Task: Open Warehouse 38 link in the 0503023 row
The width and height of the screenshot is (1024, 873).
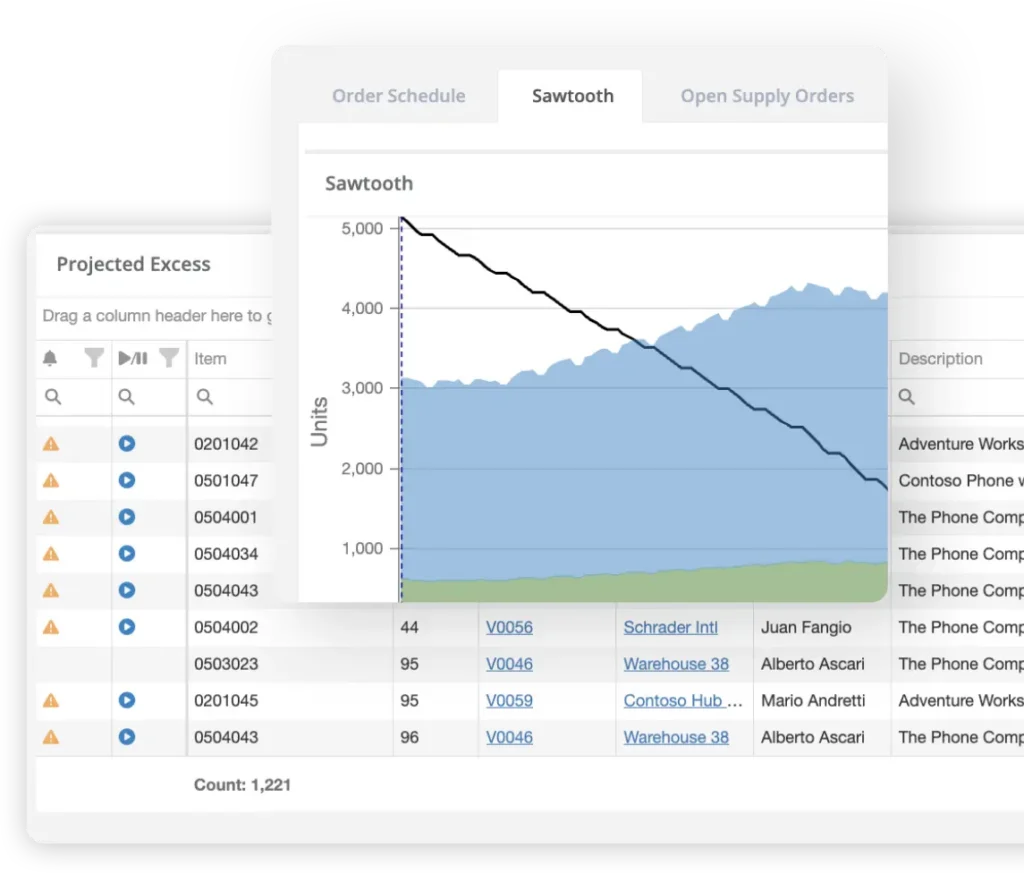Action: click(x=676, y=664)
